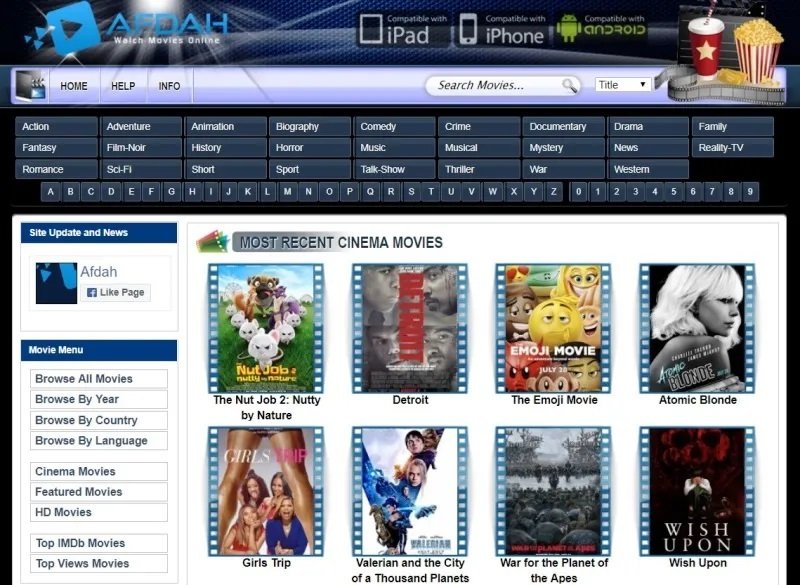This screenshot has height=585, width=800.
Task: Click the iPhone compatibility icon
Action: (x=468, y=29)
